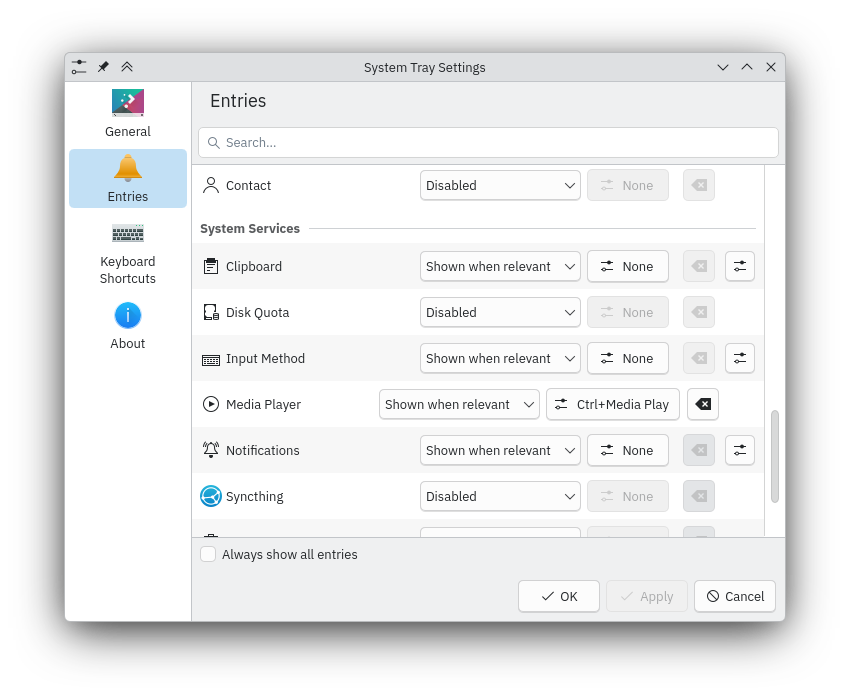The height and width of the screenshot is (698, 850).
Task: Open the About page
Action: [x=128, y=326]
